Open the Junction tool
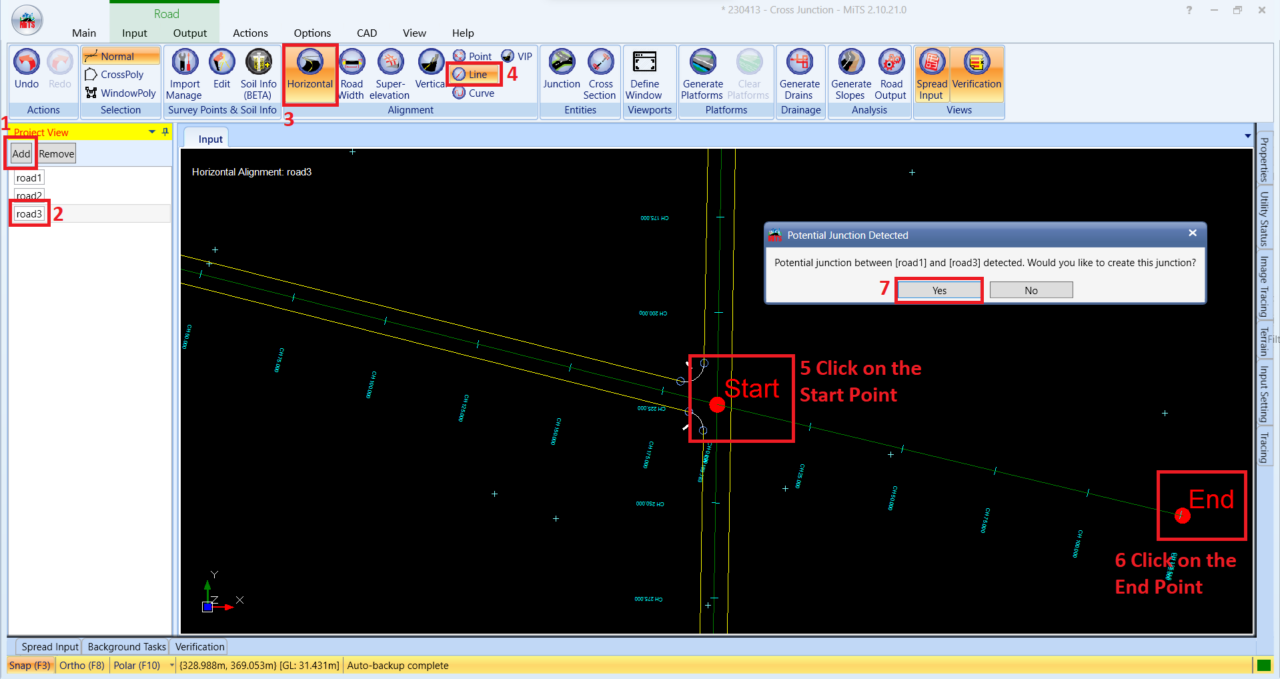This screenshot has width=1280, height=679. 561,70
